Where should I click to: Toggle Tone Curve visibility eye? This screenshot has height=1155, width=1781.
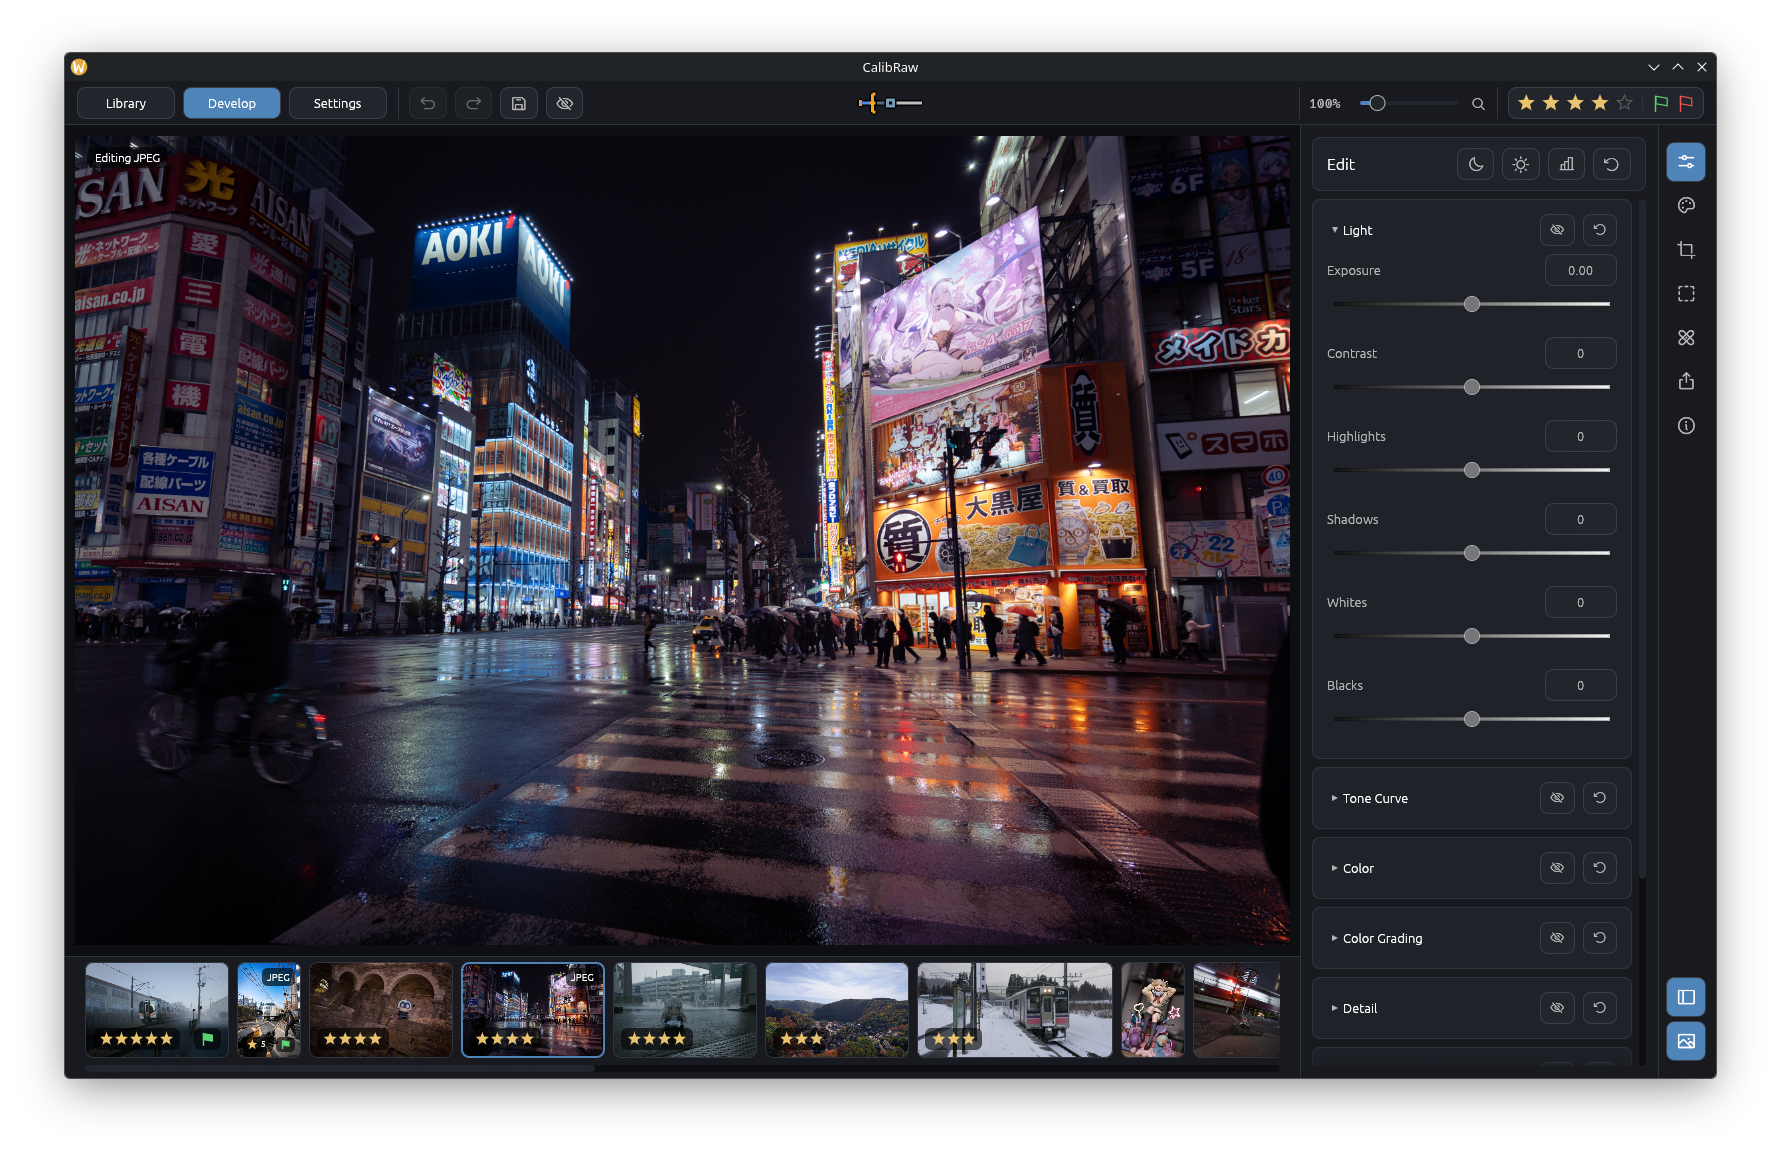point(1557,798)
